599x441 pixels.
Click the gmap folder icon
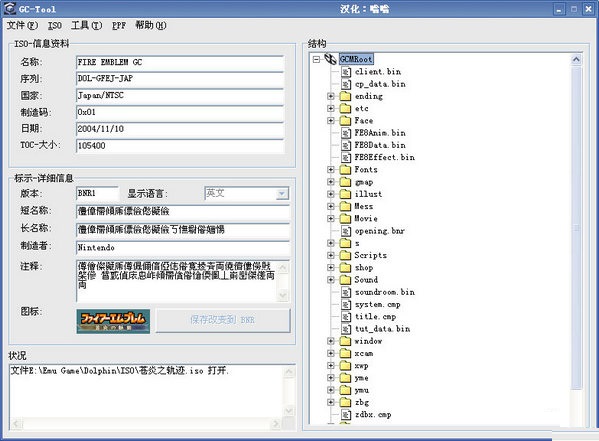tap(345, 182)
